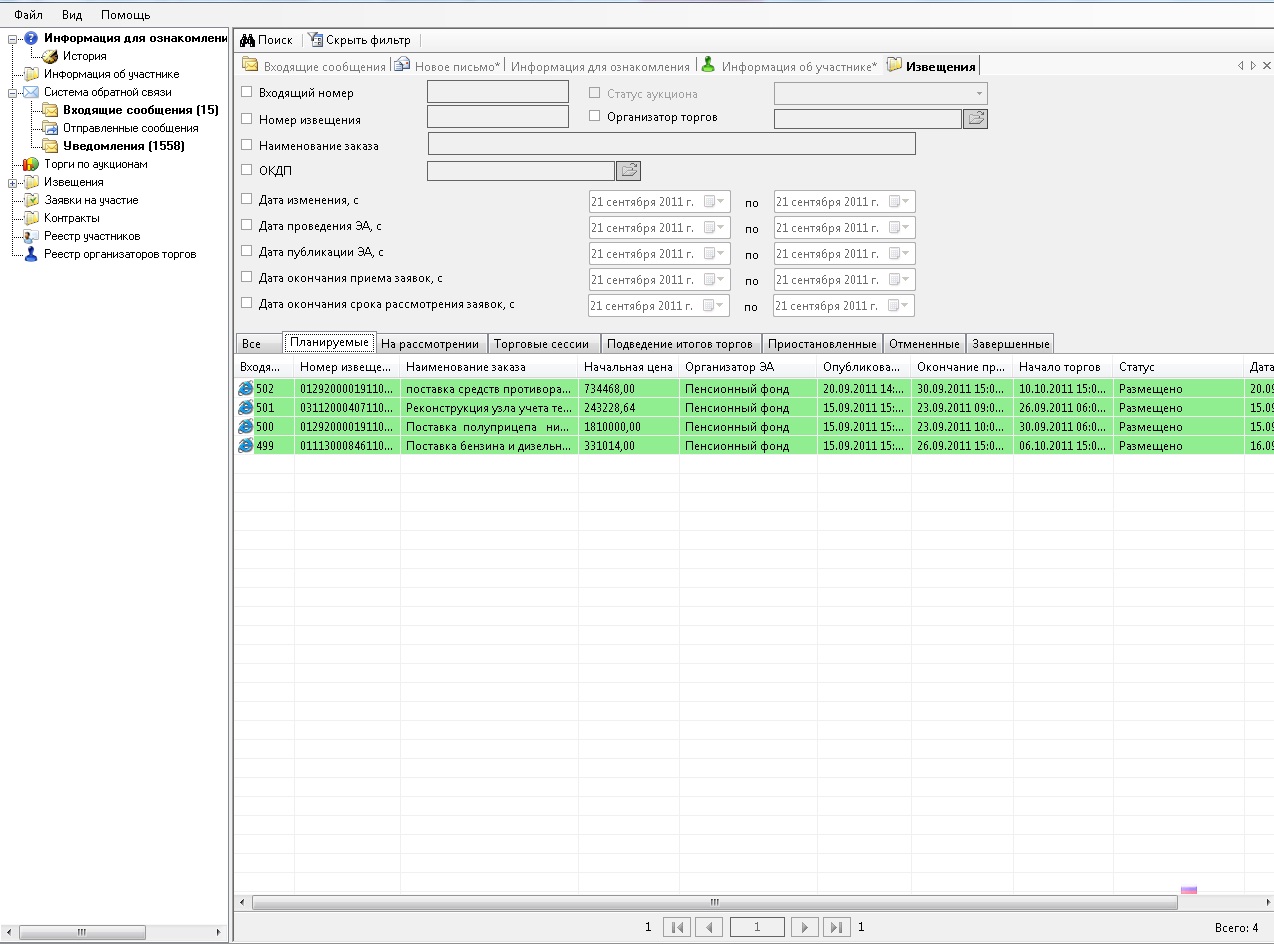Go to the first page navigation button
The width and height of the screenshot is (1274, 944).
tap(677, 927)
